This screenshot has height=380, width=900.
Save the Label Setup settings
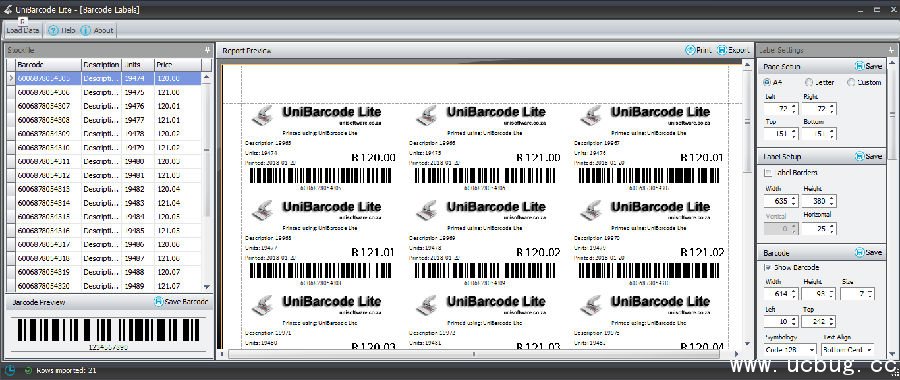click(x=868, y=156)
